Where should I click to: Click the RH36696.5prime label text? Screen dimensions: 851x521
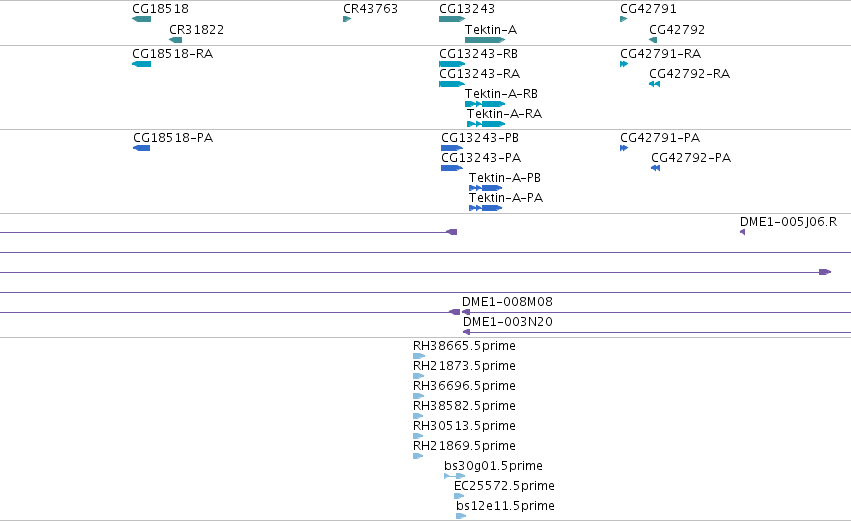(464, 386)
